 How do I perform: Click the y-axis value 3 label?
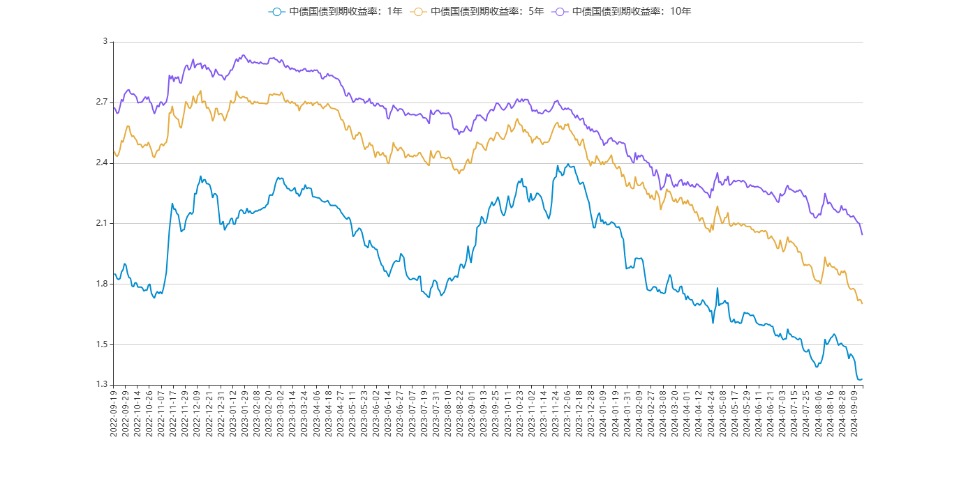pyautogui.click(x=104, y=42)
